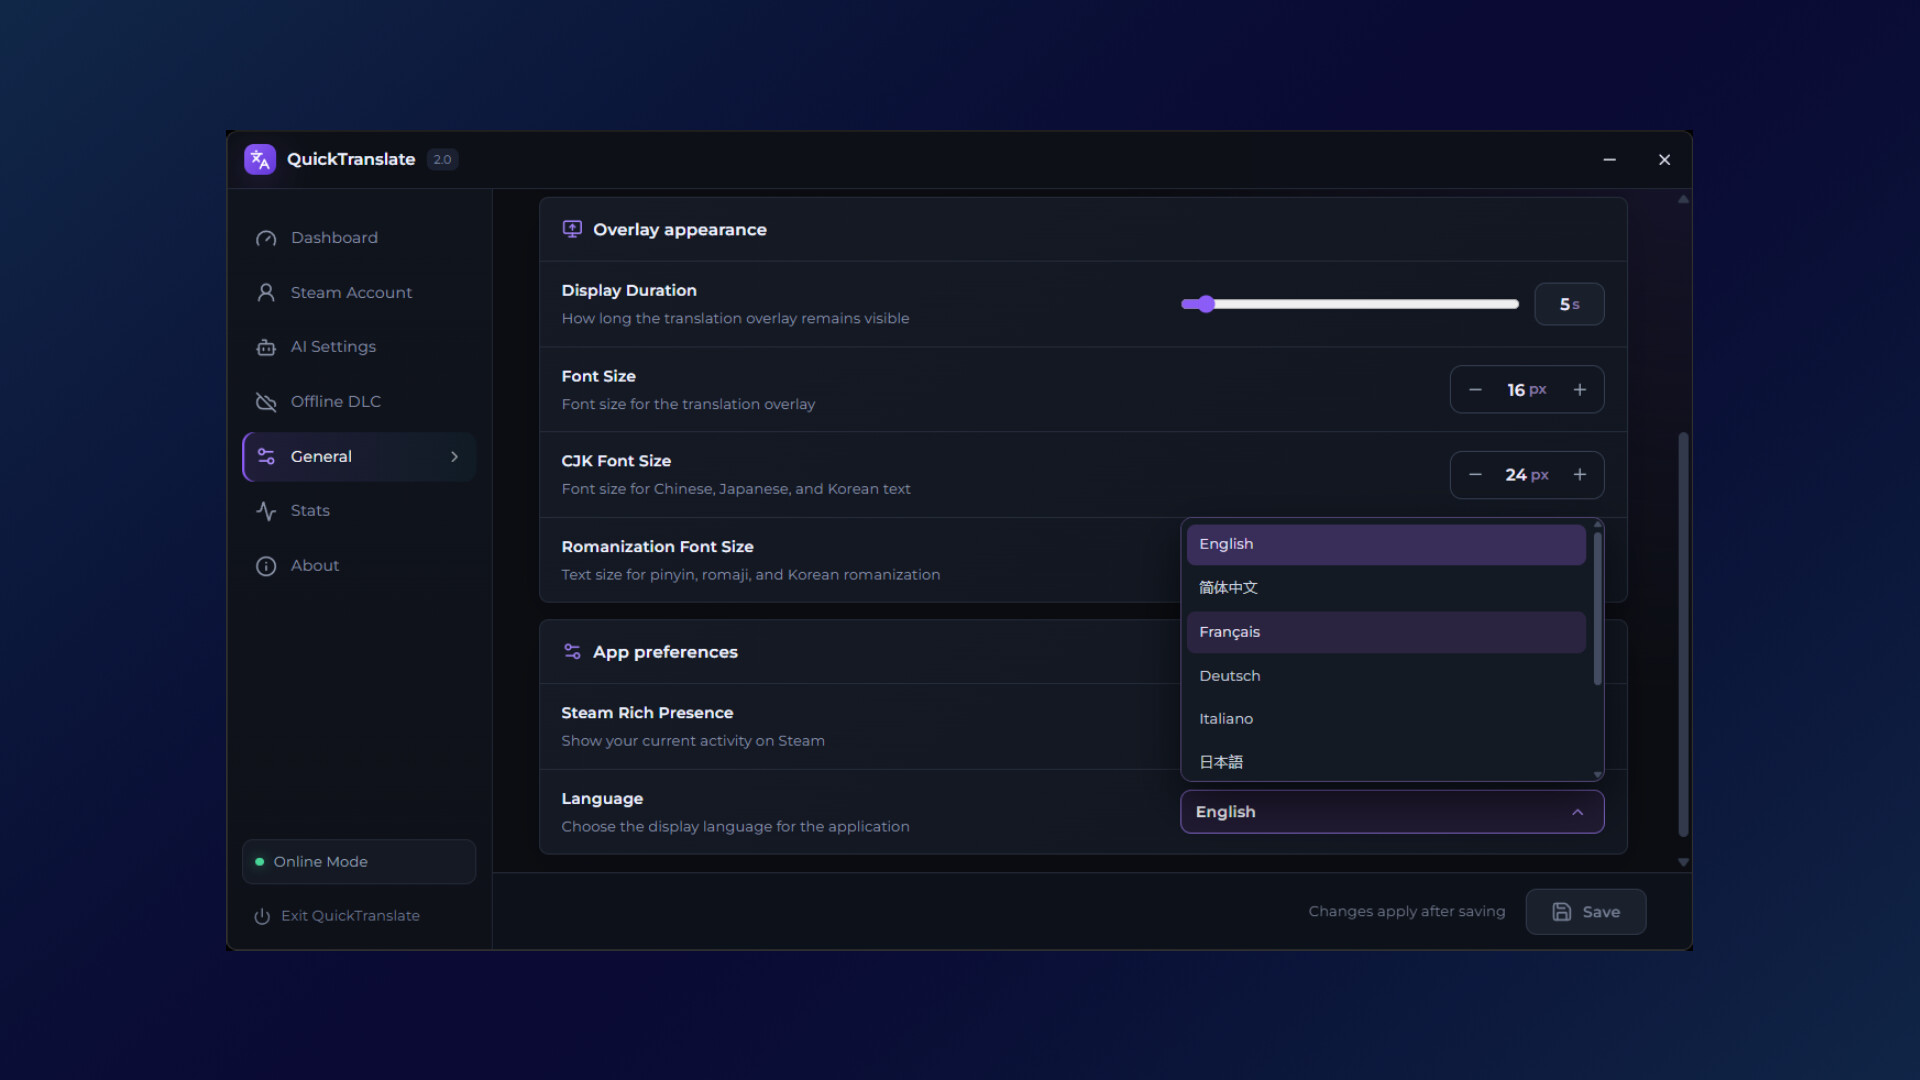Click the Display Duration slider track

click(x=1350, y=304)
